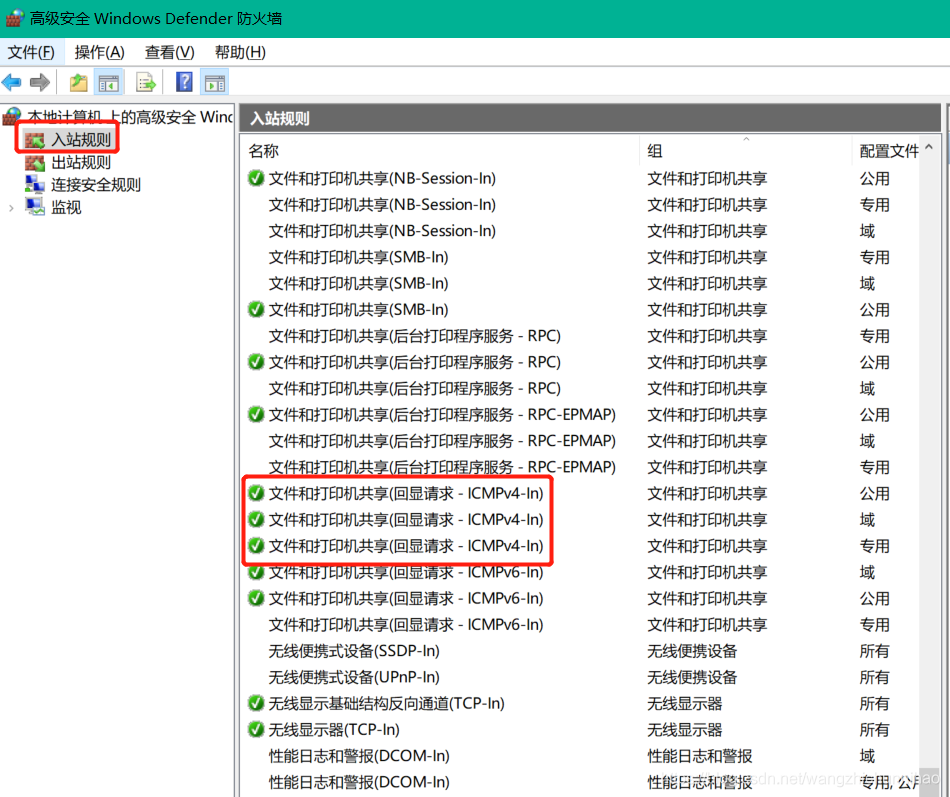Sort by the 组 column header
The image size is (950, 797).
[654, 151]
